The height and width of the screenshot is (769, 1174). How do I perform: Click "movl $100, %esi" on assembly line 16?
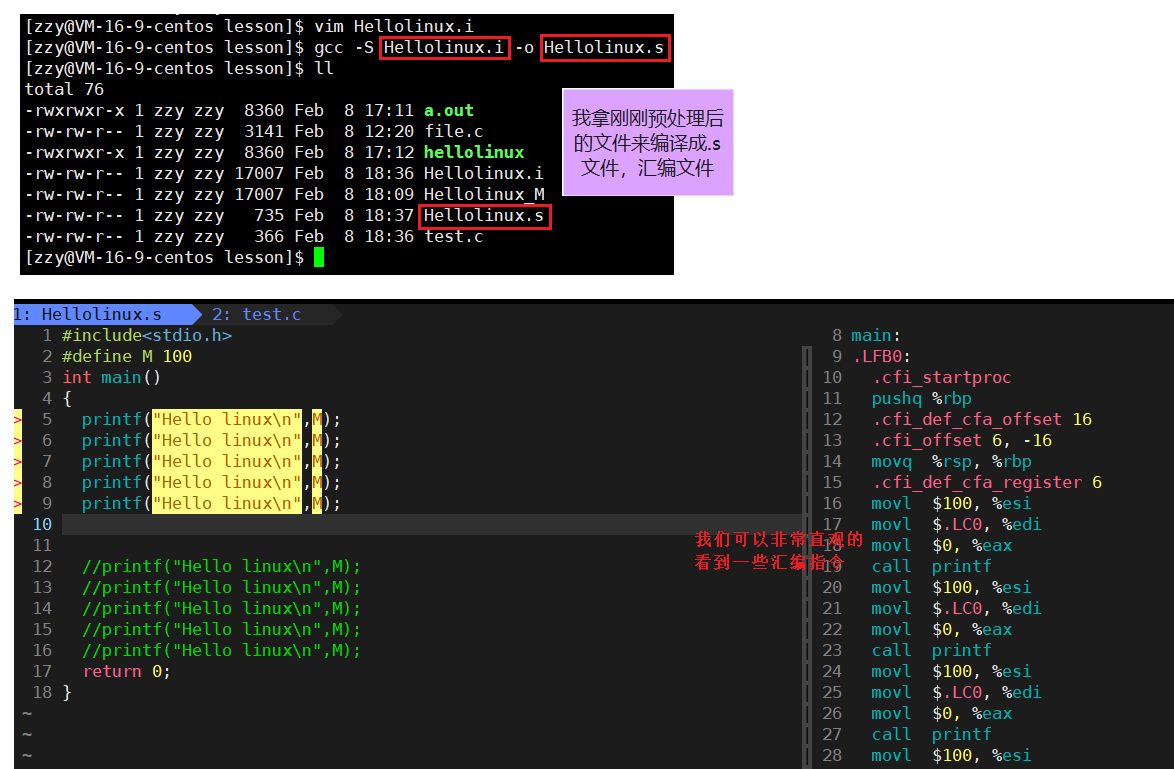pos(951,503)
